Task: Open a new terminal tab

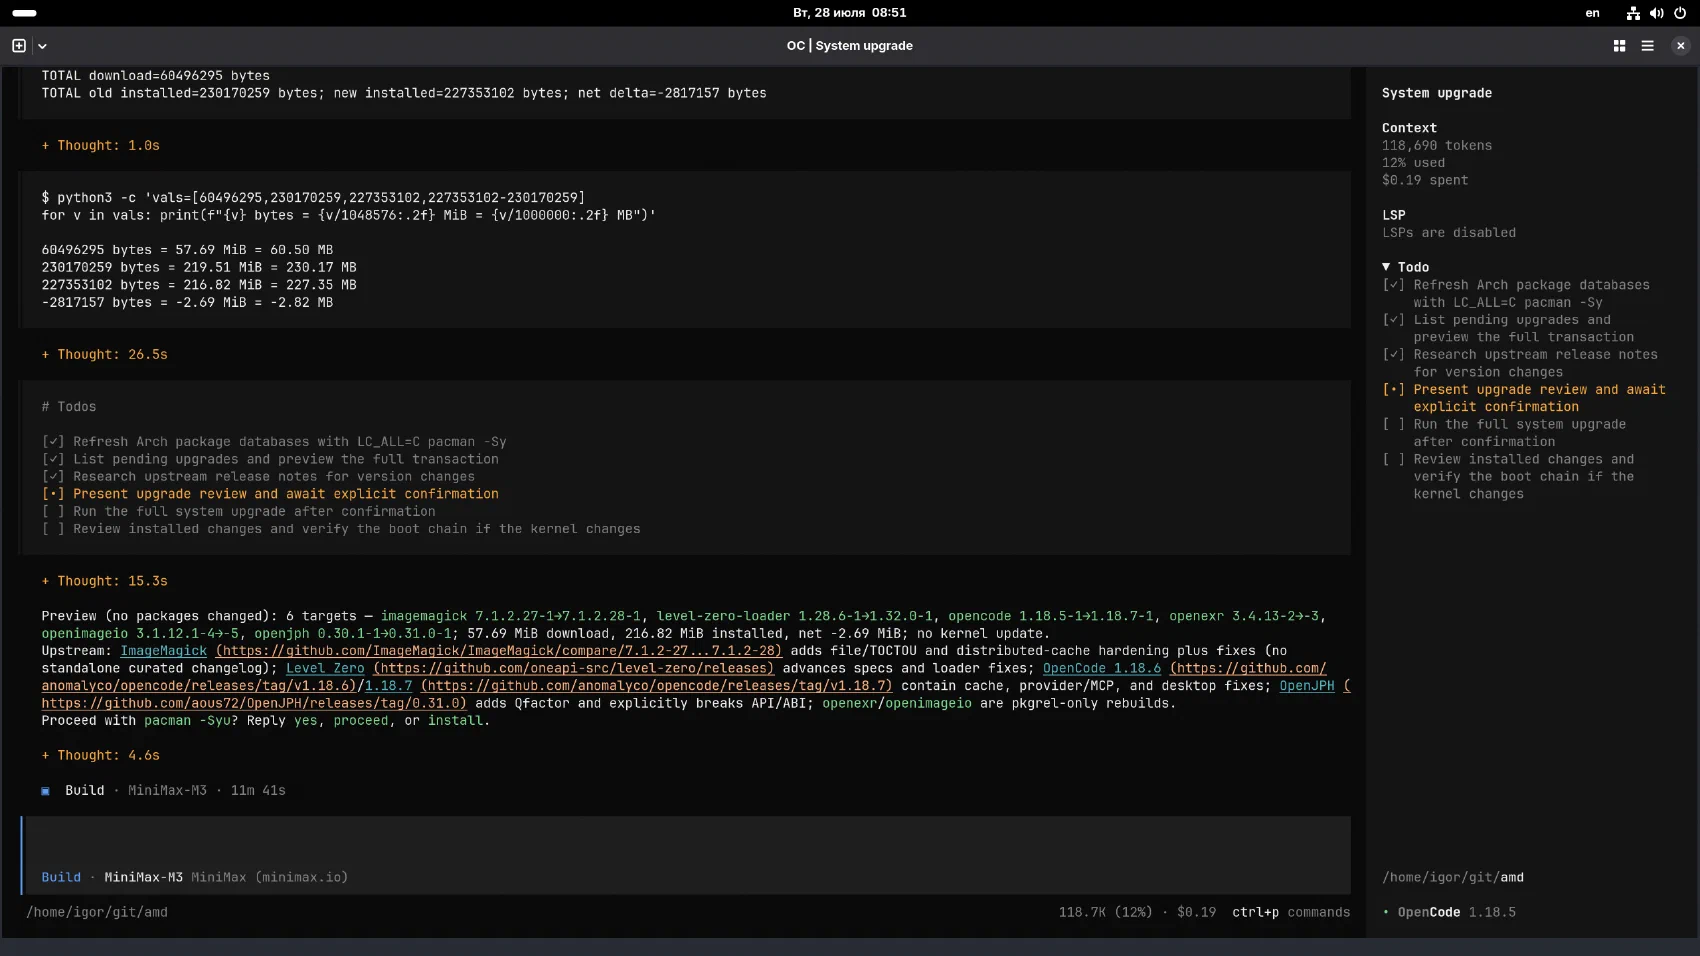Action: pos(18,46)
